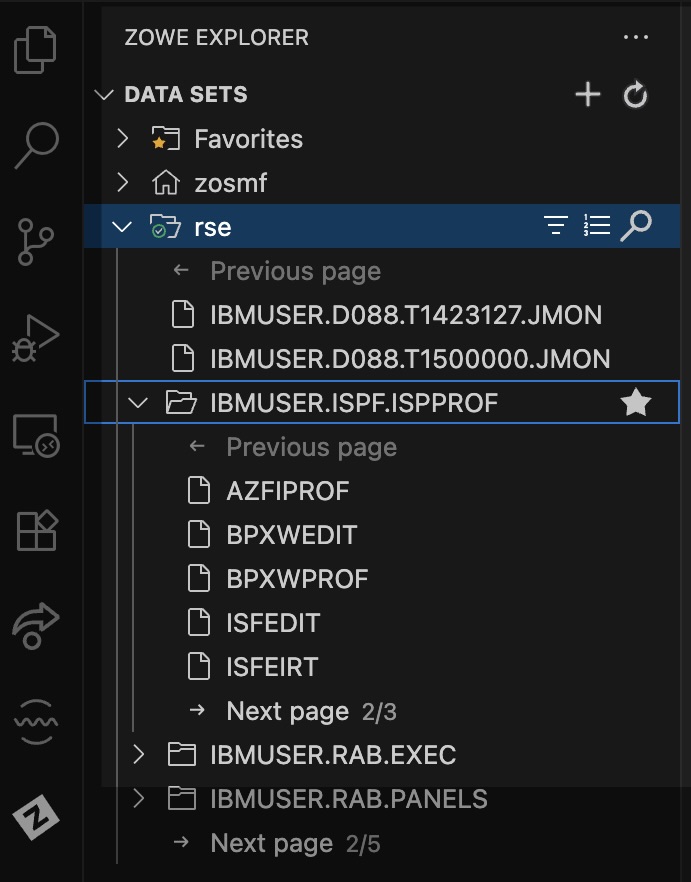Image resolution: width=691 pixels, height=882 pixels.
Task: Click the plus icon to add a profile
Action: 588,95
